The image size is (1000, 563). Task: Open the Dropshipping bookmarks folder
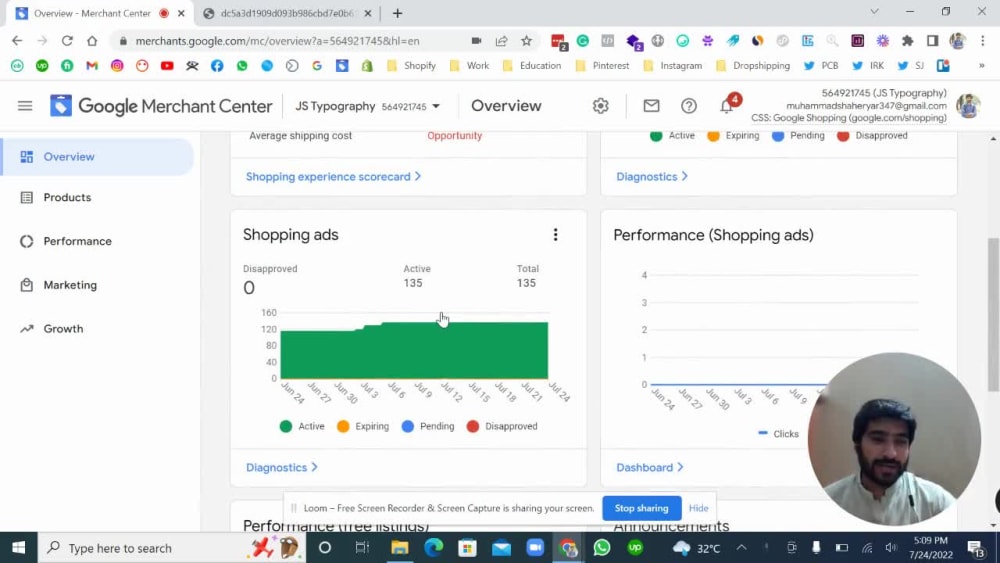(x=753, y=66)
